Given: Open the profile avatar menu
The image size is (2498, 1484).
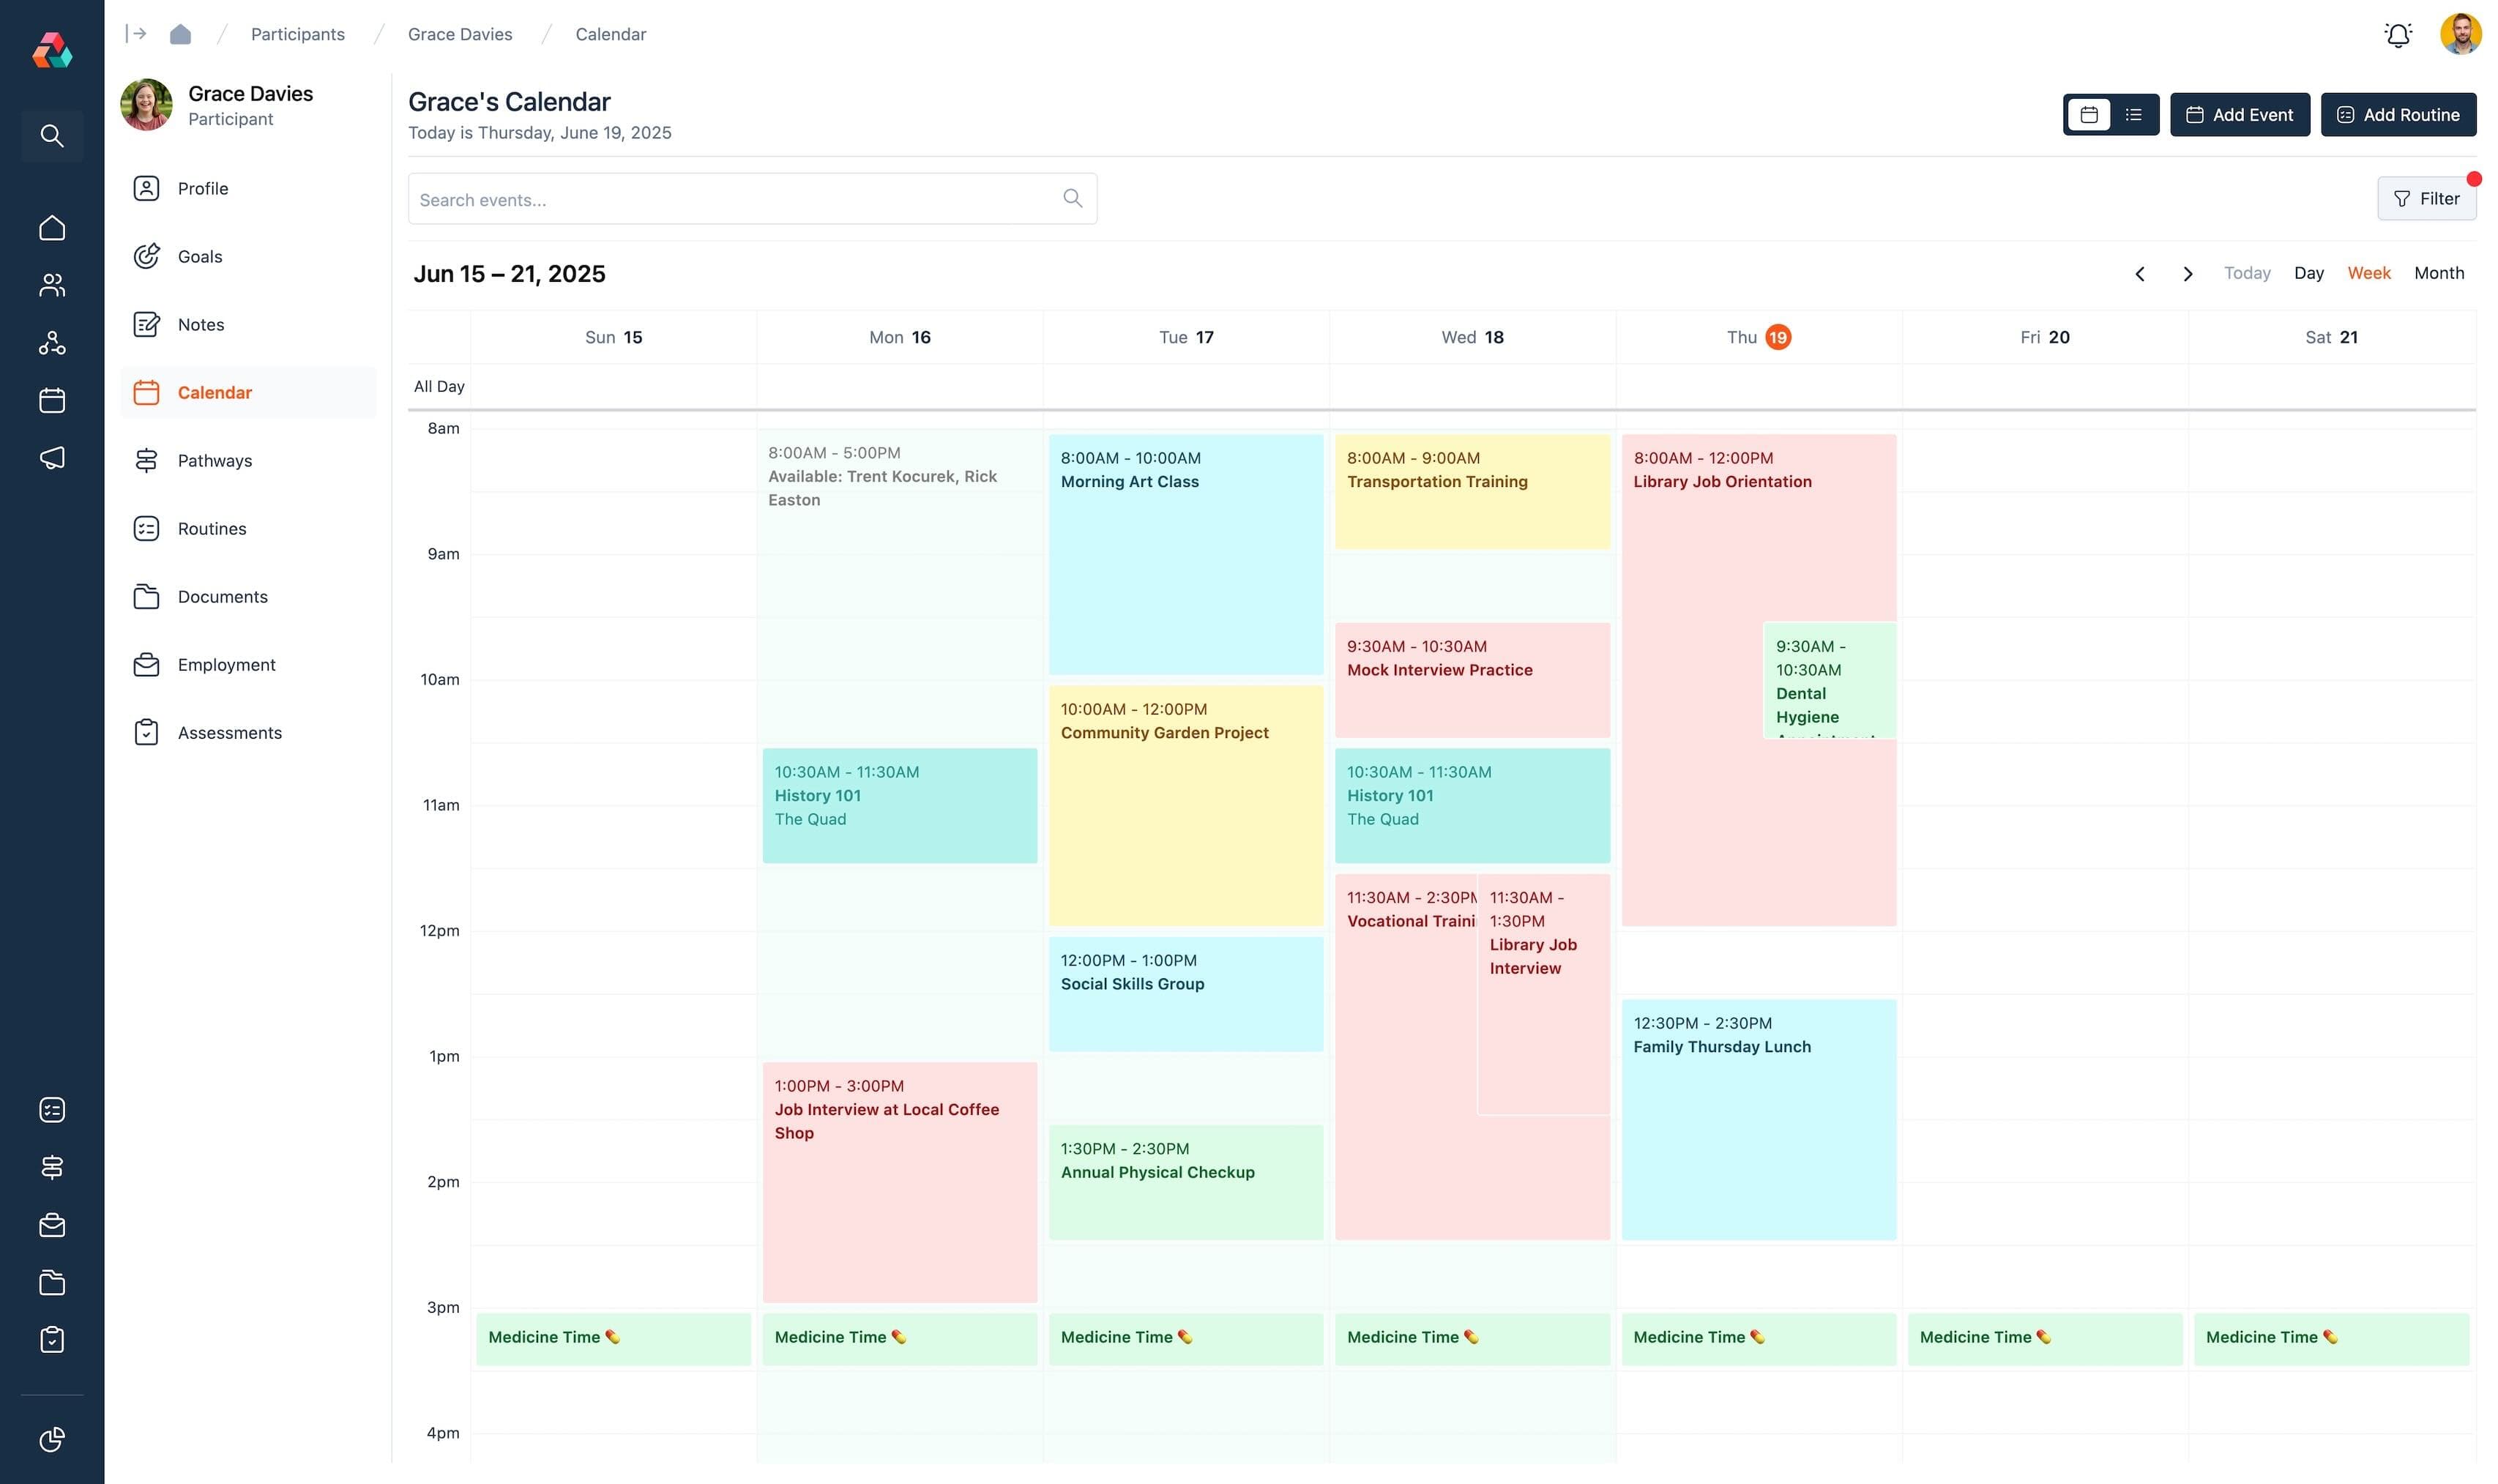Looking at the screenshot, I should (2461, 33).
